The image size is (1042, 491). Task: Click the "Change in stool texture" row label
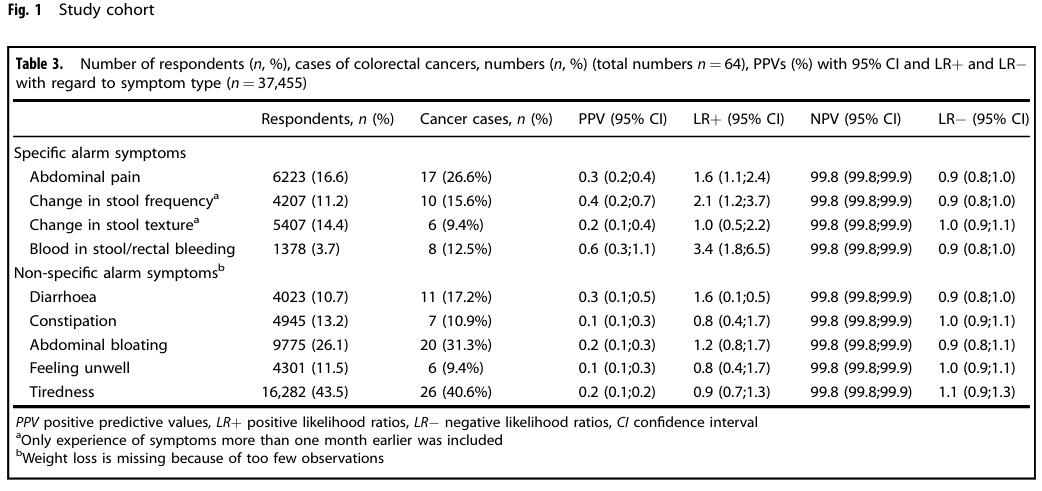pos(114,225)
